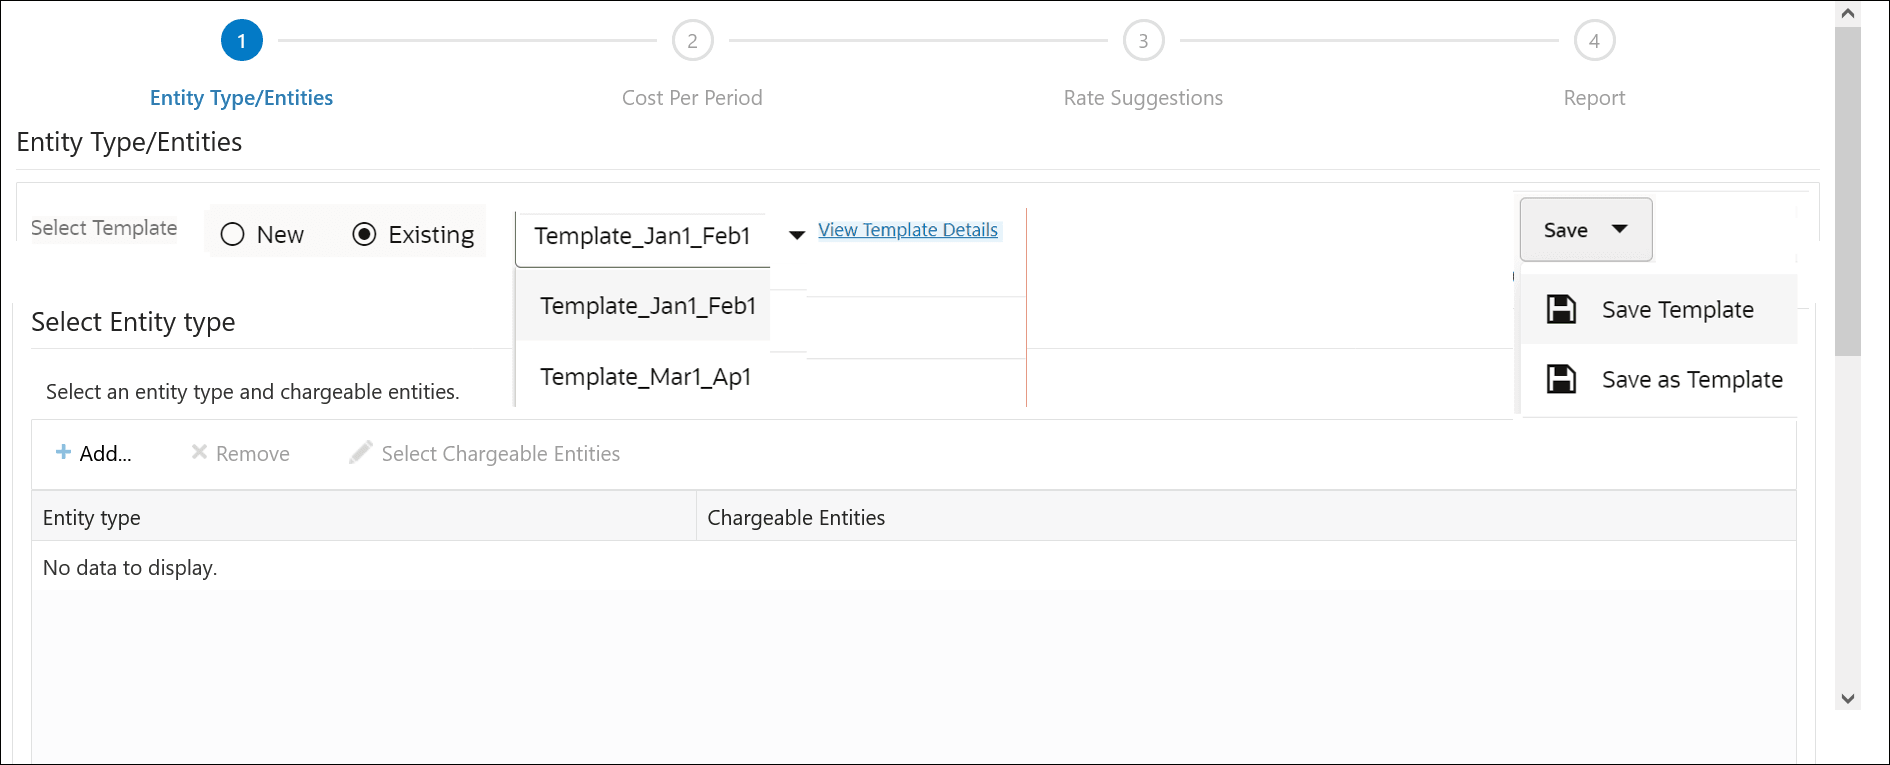This screenshot has width=1890, height=765.
Task: Click the Entity type column header
Action: [364, 517]
